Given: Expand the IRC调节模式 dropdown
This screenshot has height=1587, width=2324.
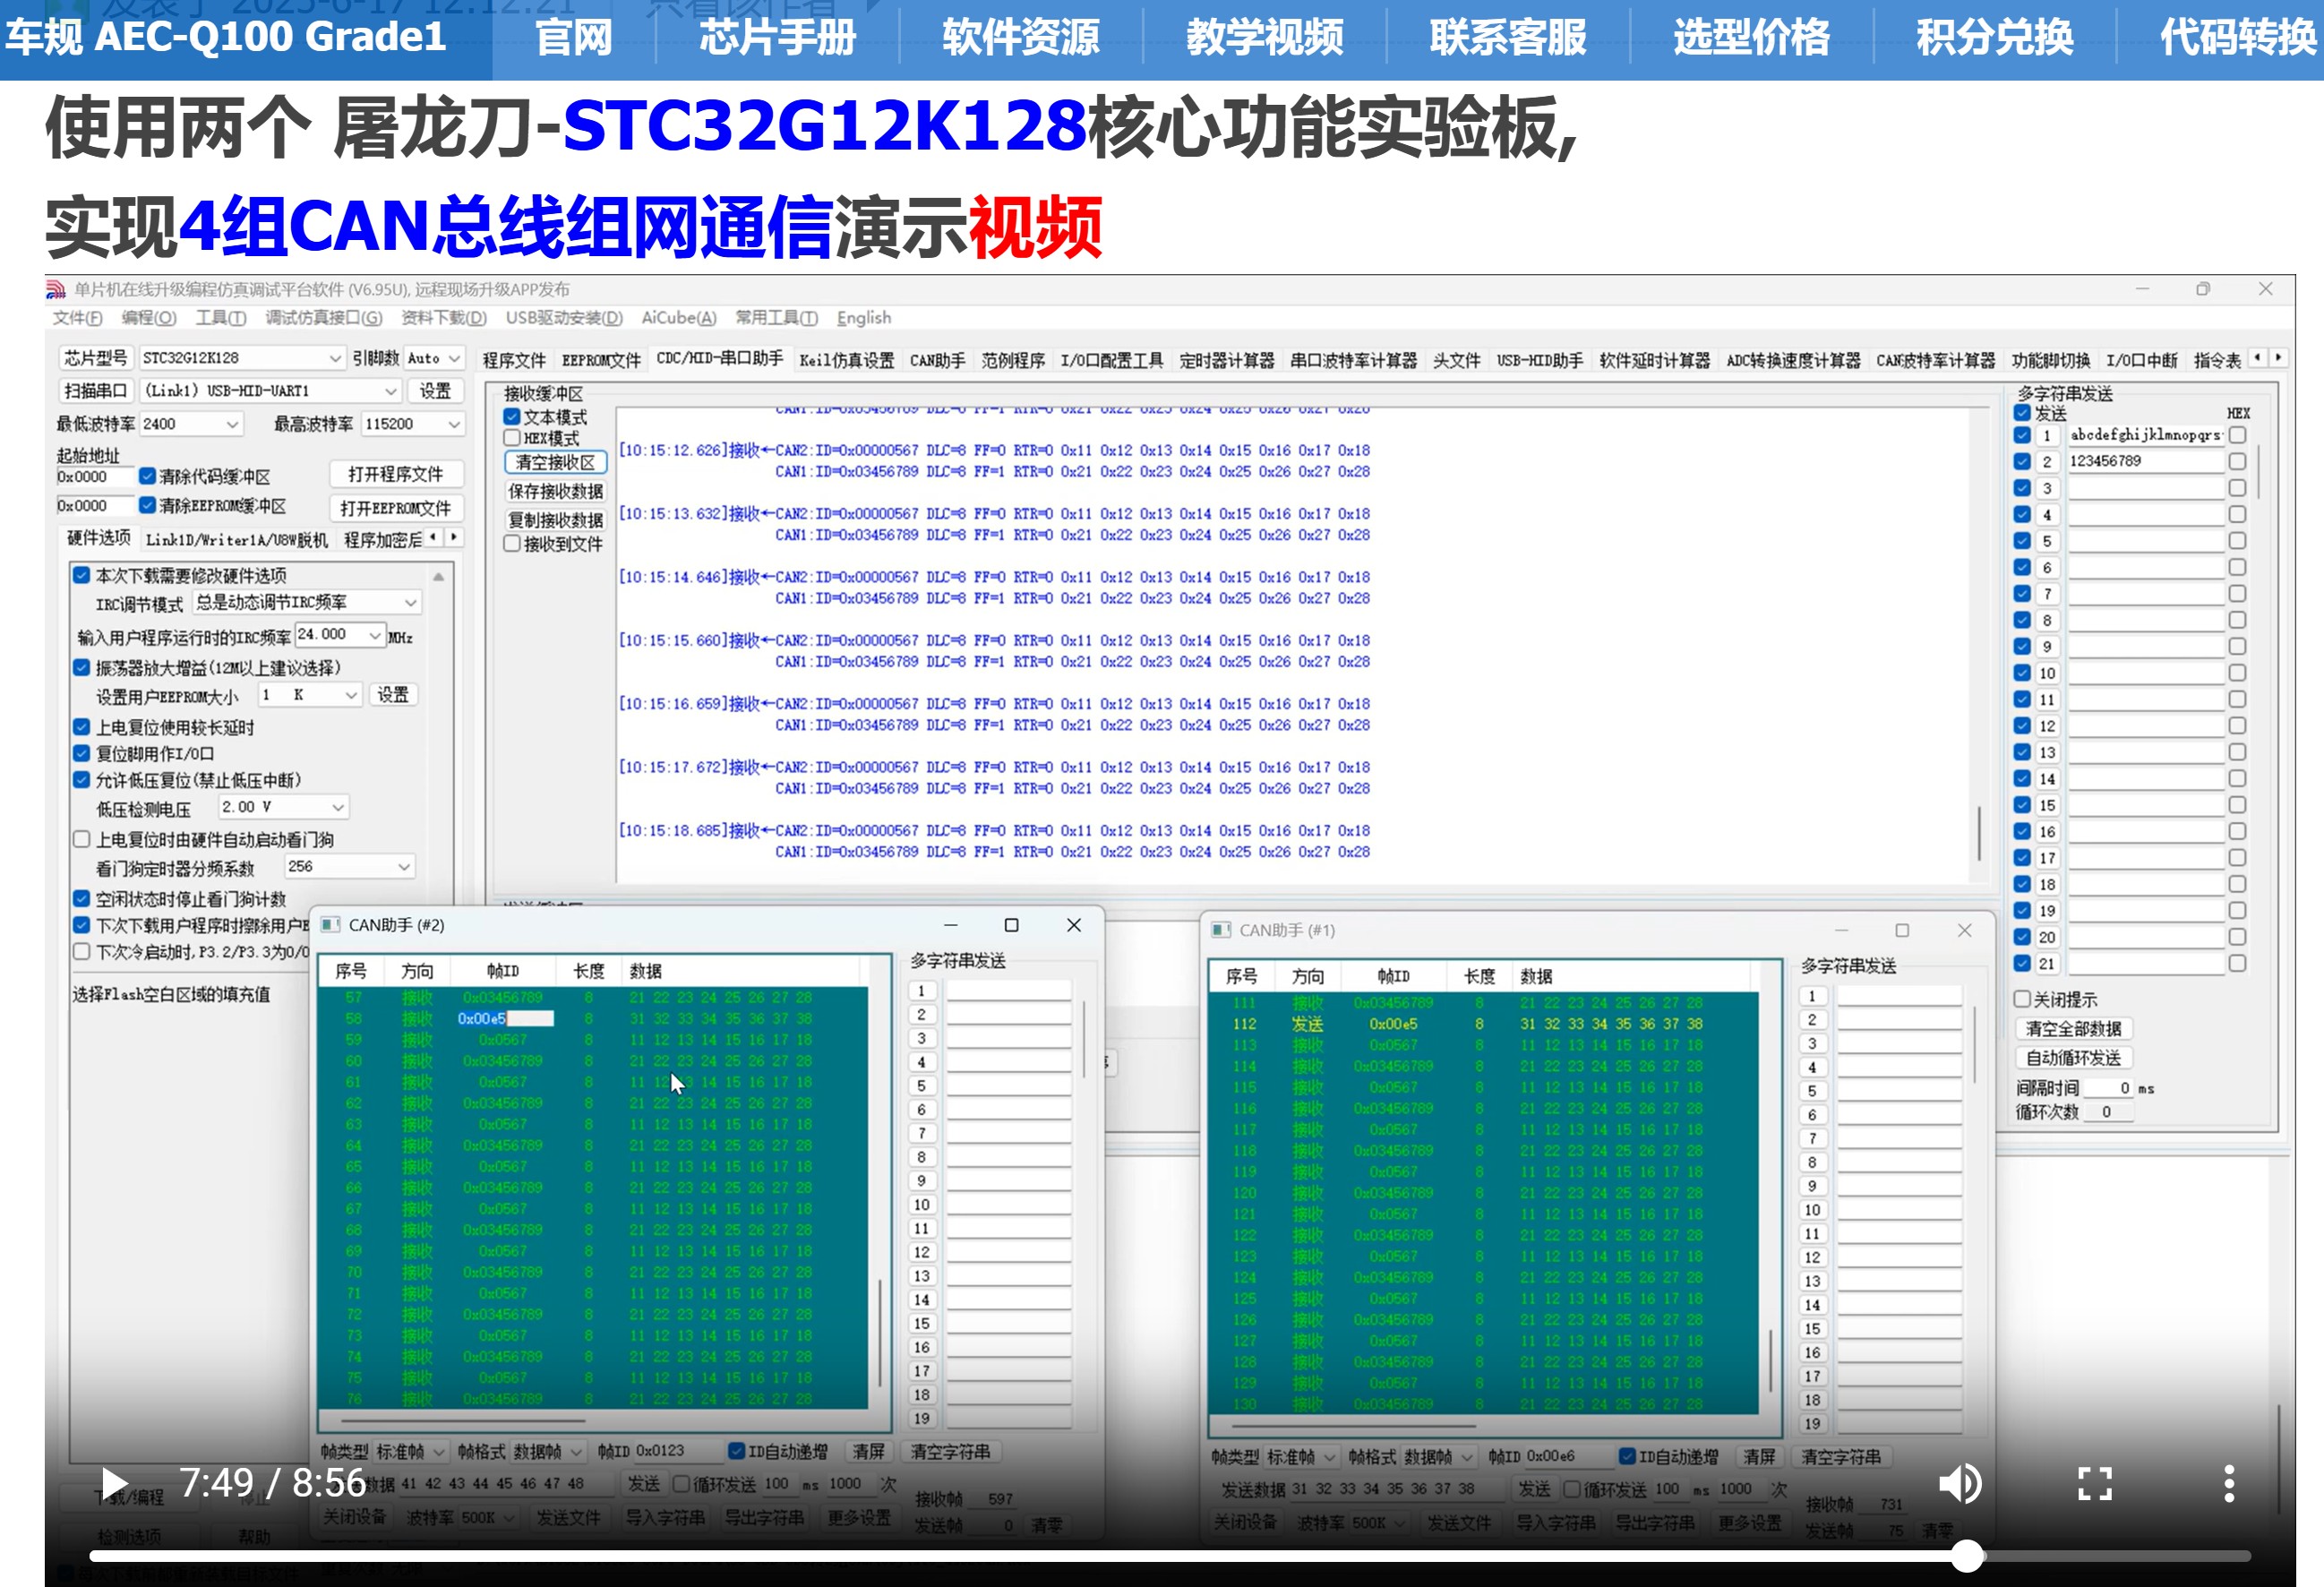Looking at the screenshot, I should 410,603.
